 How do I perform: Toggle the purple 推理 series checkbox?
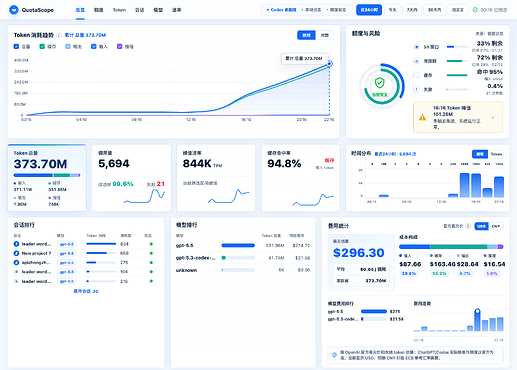119,46
